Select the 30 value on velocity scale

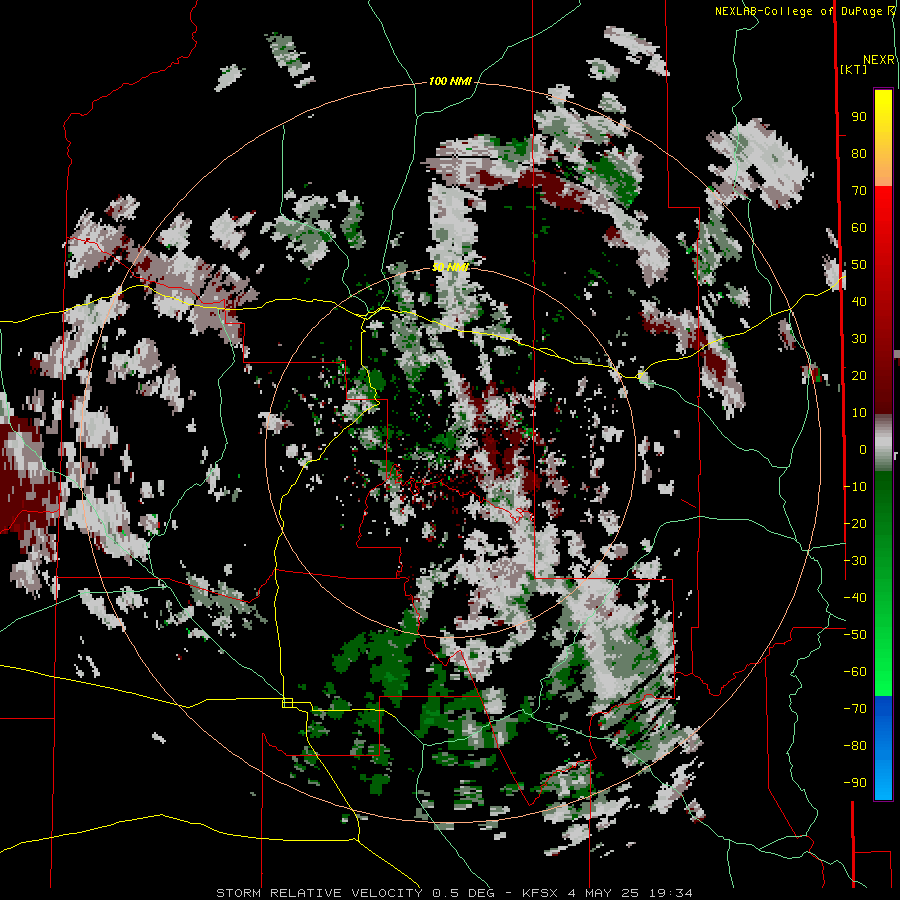[859, 339]
